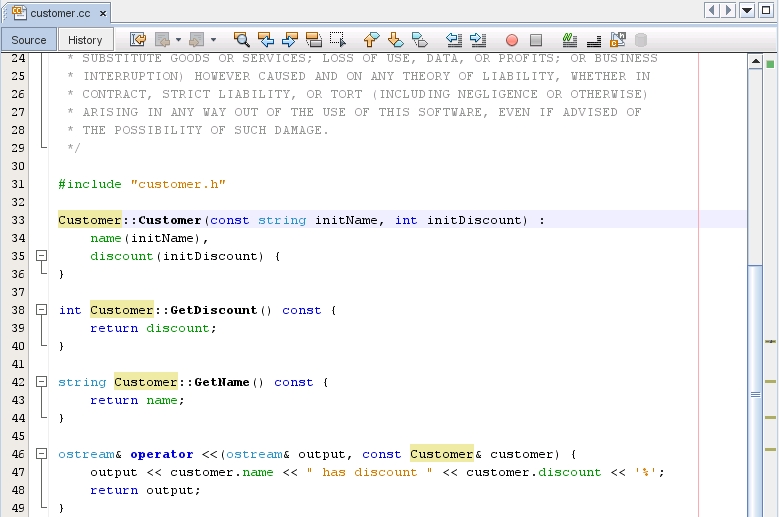The height and width of the screenshot is (517, 779).
Task: Click the Forward navigation icon
Action: pyautogui.click(x=197, y=40)
